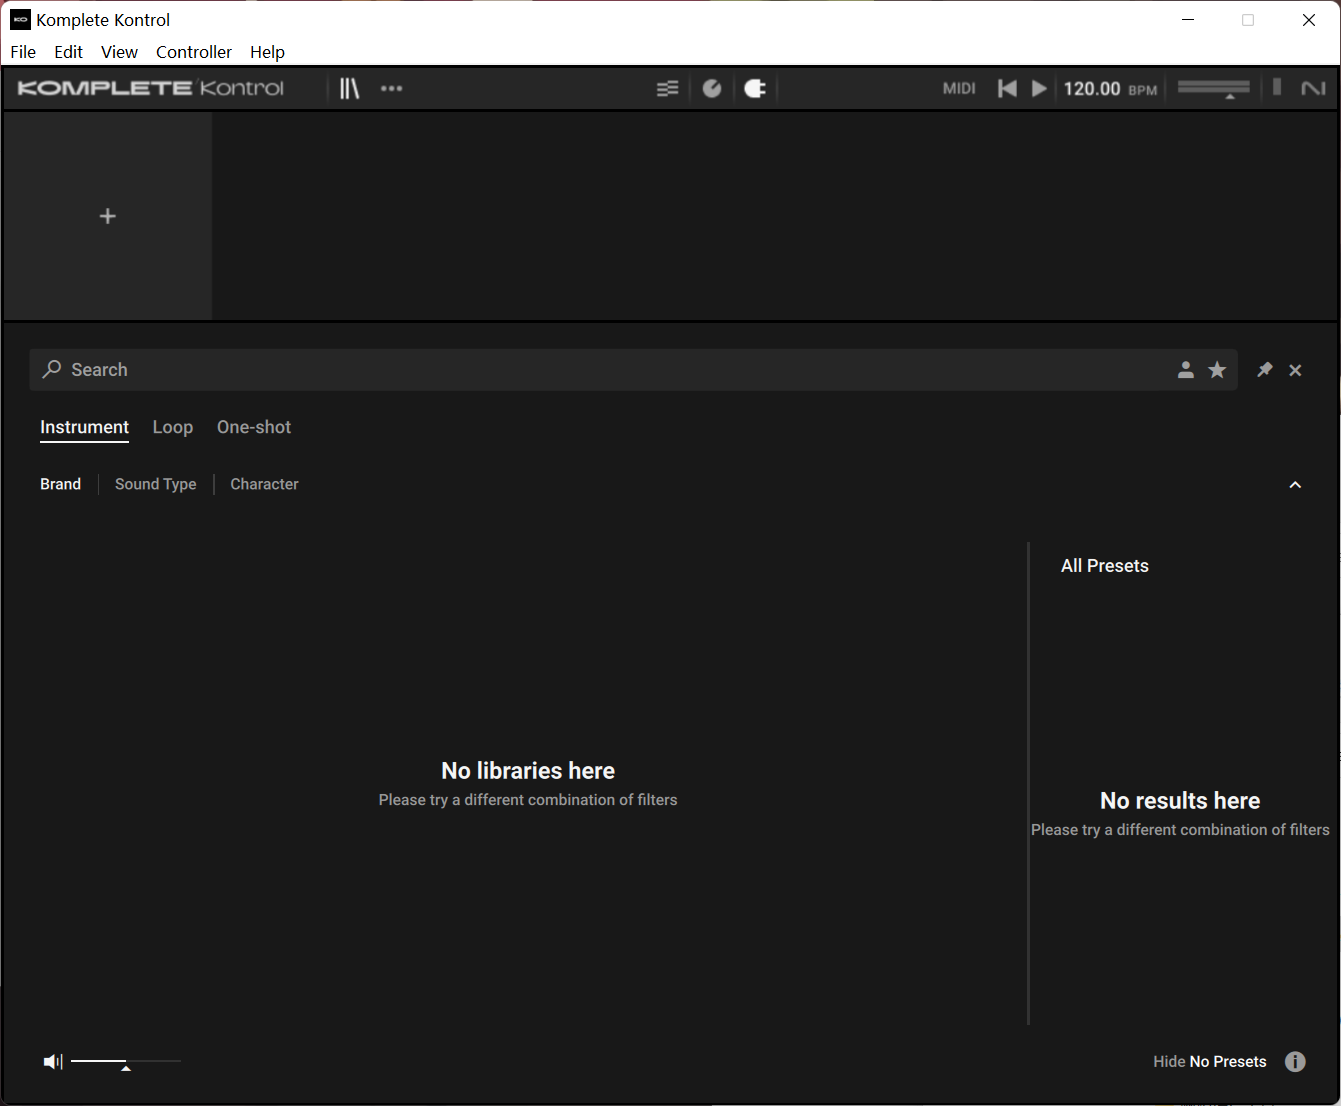This screenshot has height=1106, width=1341.
Task: Open the info icon panel
Action: 1295,1062
